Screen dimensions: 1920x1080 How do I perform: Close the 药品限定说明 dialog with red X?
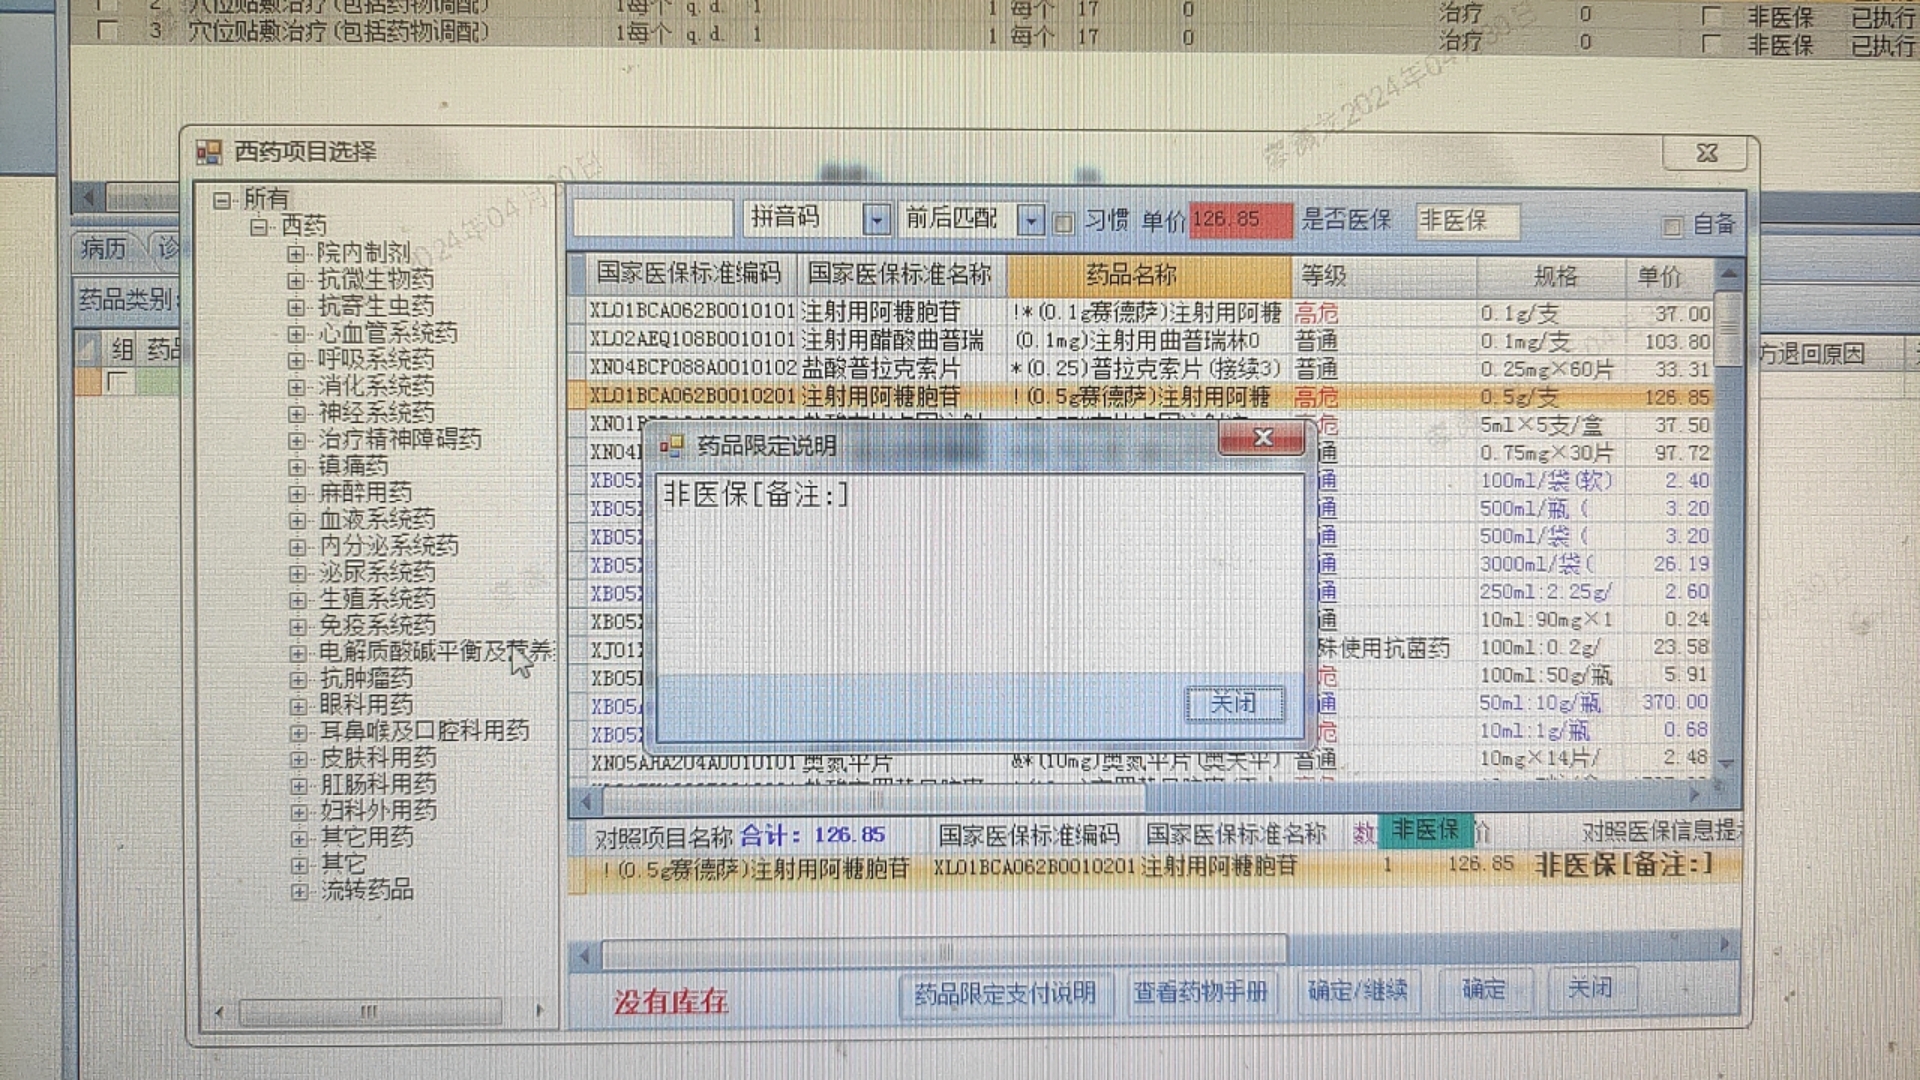pos(1262,437)
